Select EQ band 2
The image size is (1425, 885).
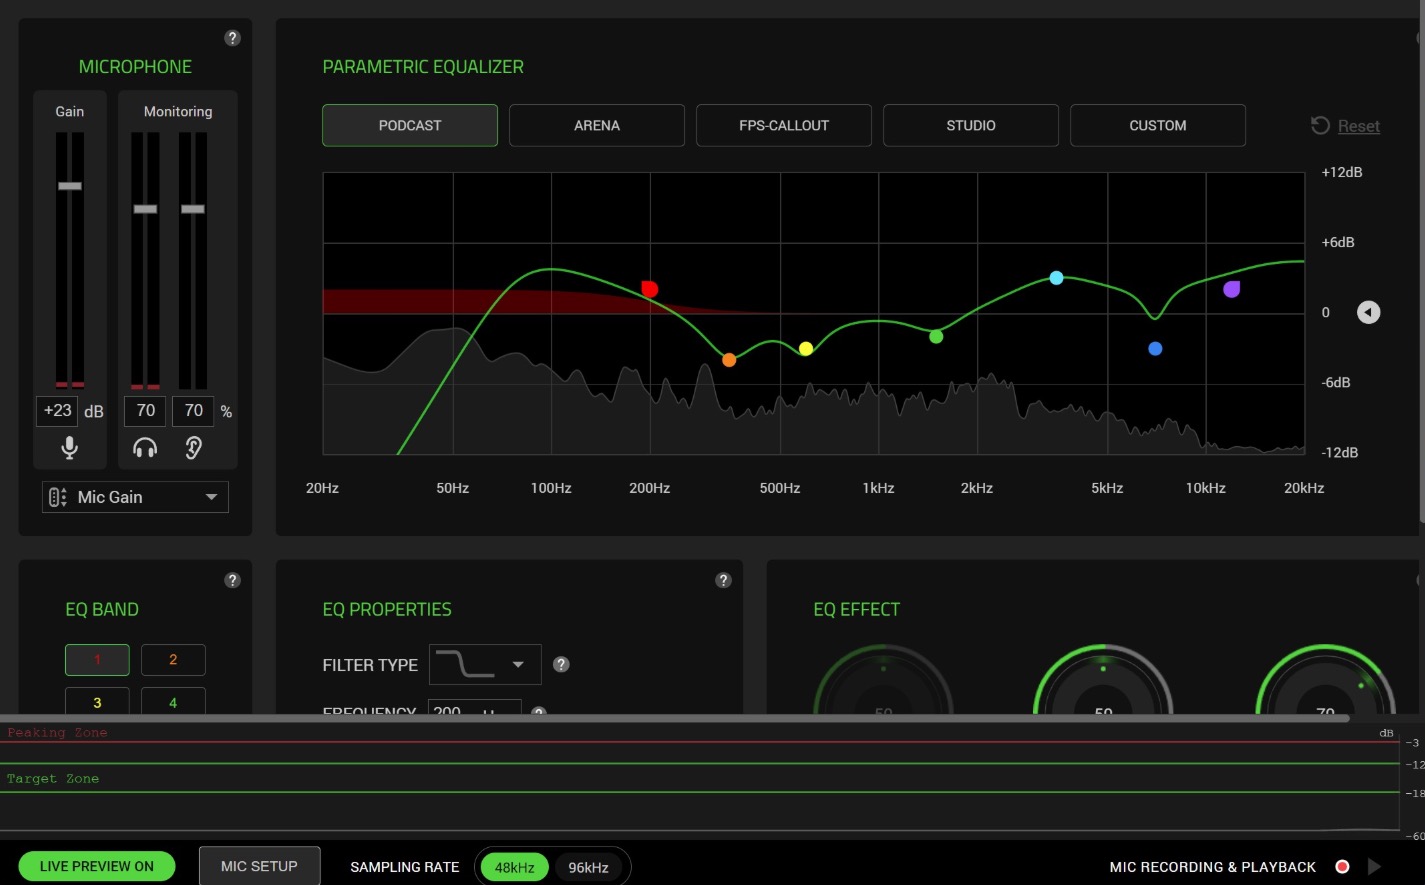[173, 660]
